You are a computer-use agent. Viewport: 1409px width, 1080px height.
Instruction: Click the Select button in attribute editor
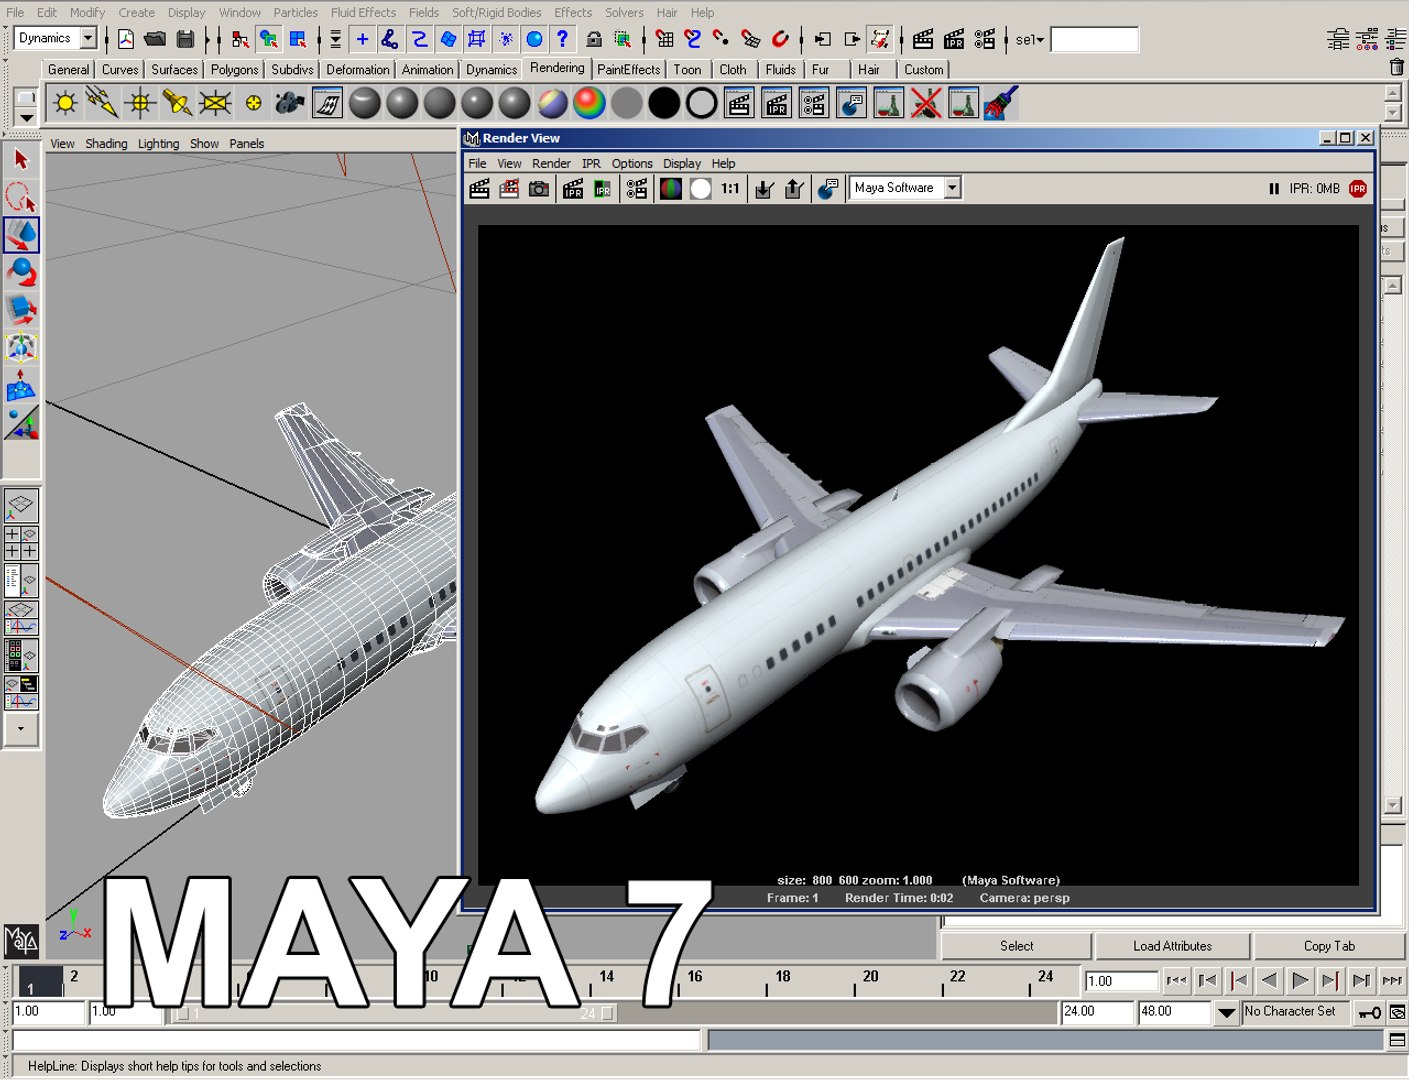(1016, 946)
